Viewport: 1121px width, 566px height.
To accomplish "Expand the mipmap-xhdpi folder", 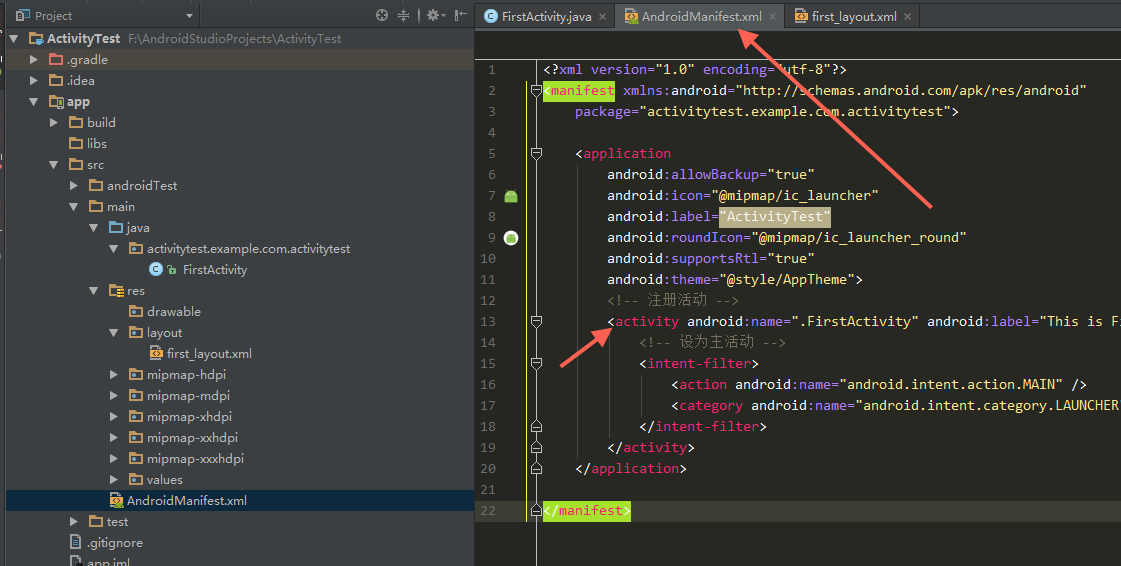I will [x=114, y=417].
